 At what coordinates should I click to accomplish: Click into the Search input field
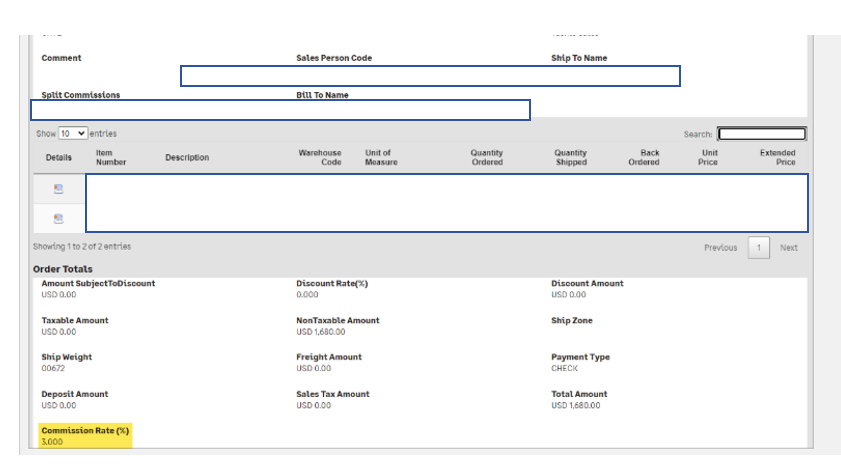761,134
